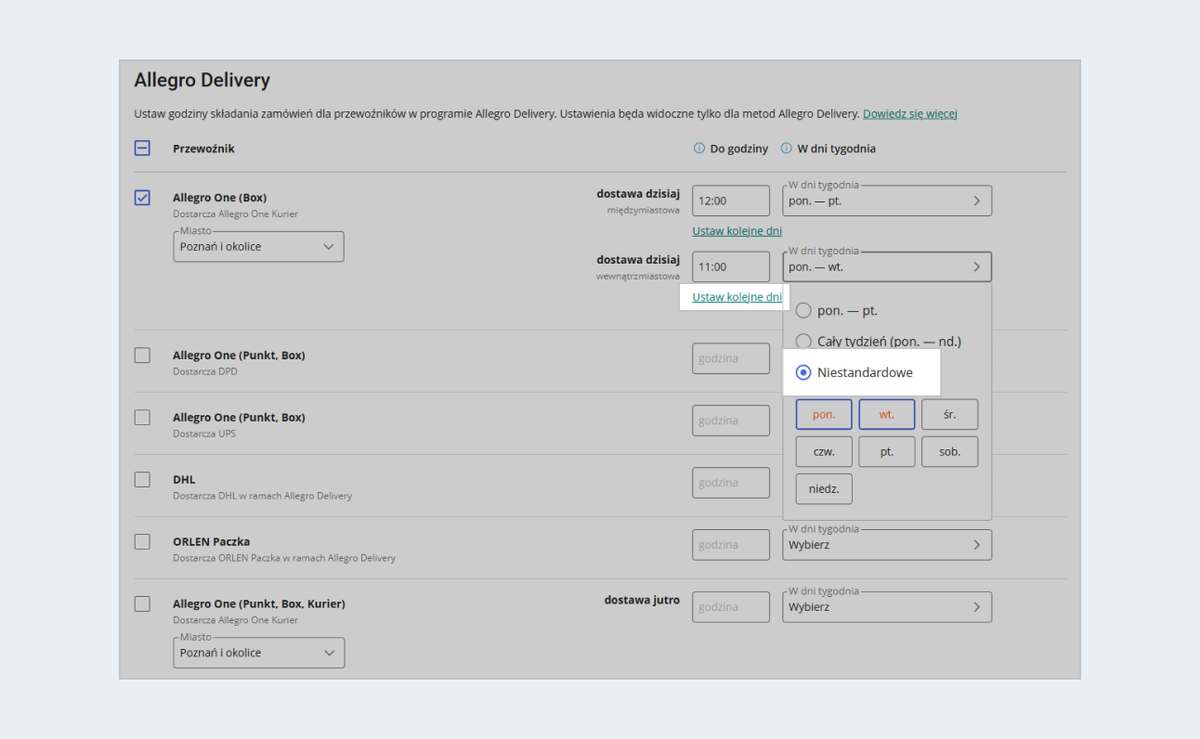Uncheck the Allegro One (Box) checkbox

tap(142, 198)
